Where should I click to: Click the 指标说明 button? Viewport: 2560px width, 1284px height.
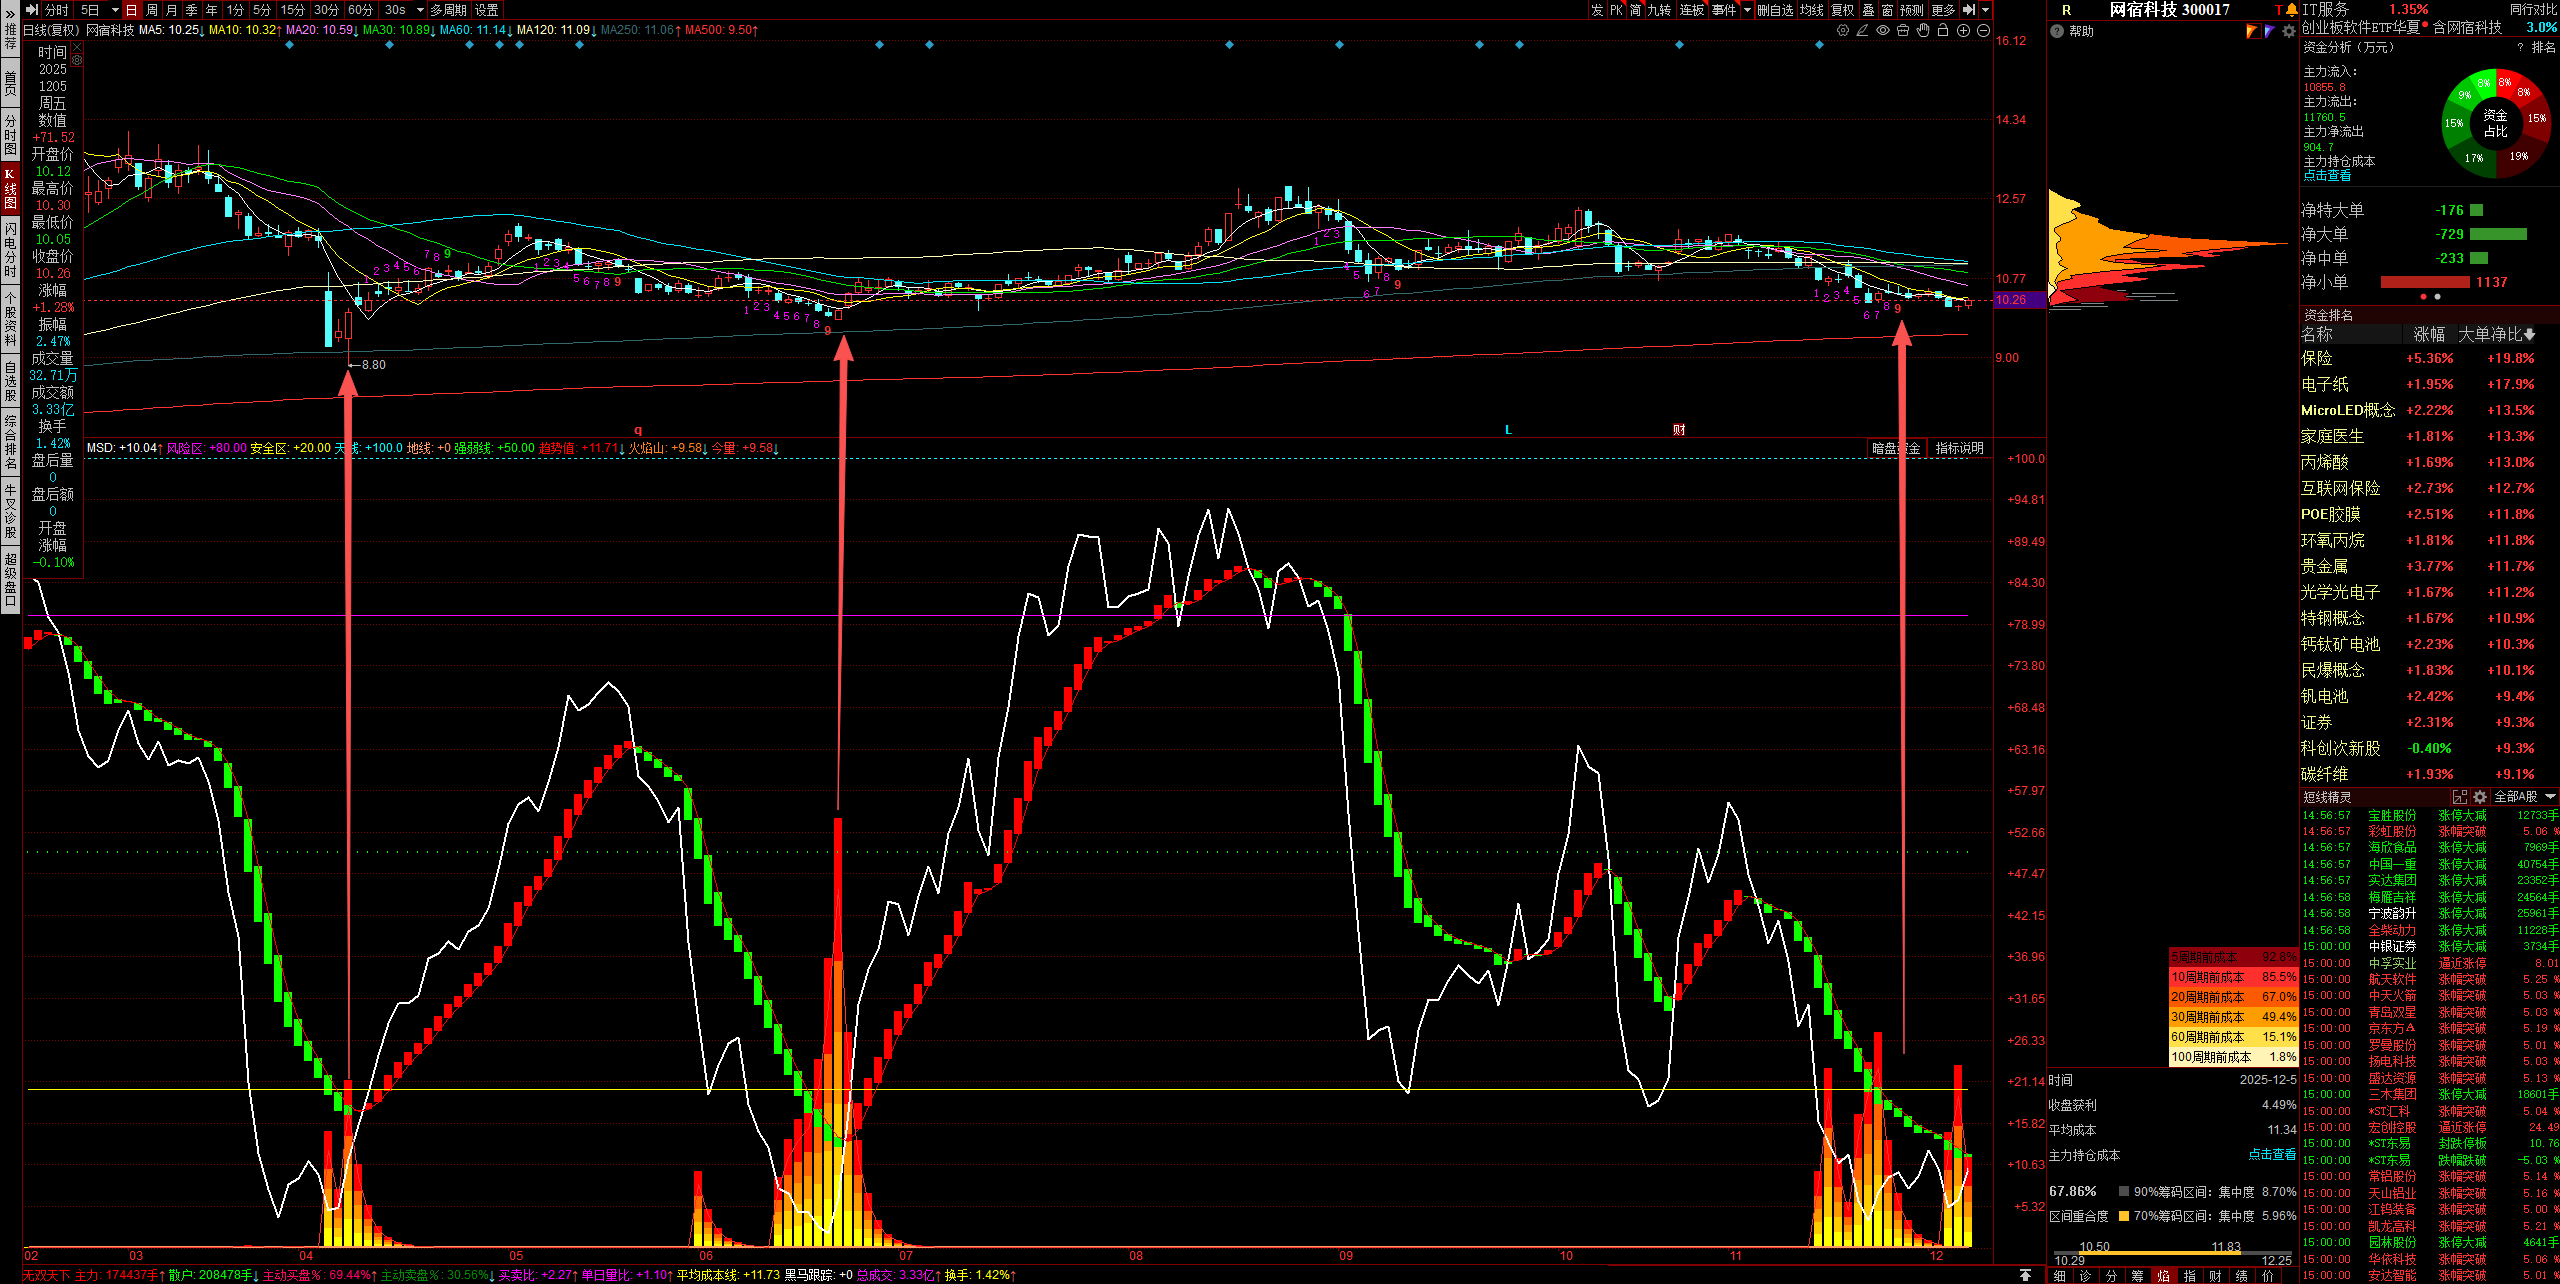click(1959, 448)
